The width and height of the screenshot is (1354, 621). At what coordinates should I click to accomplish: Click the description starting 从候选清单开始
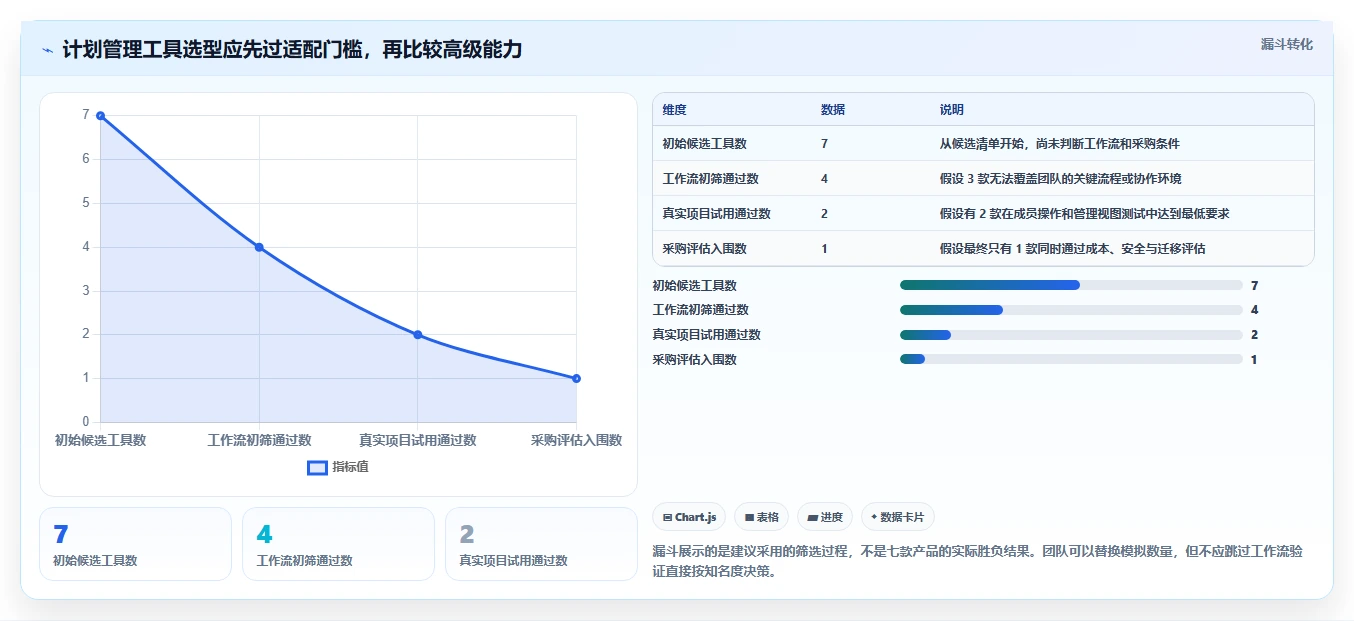[1059, 144]
